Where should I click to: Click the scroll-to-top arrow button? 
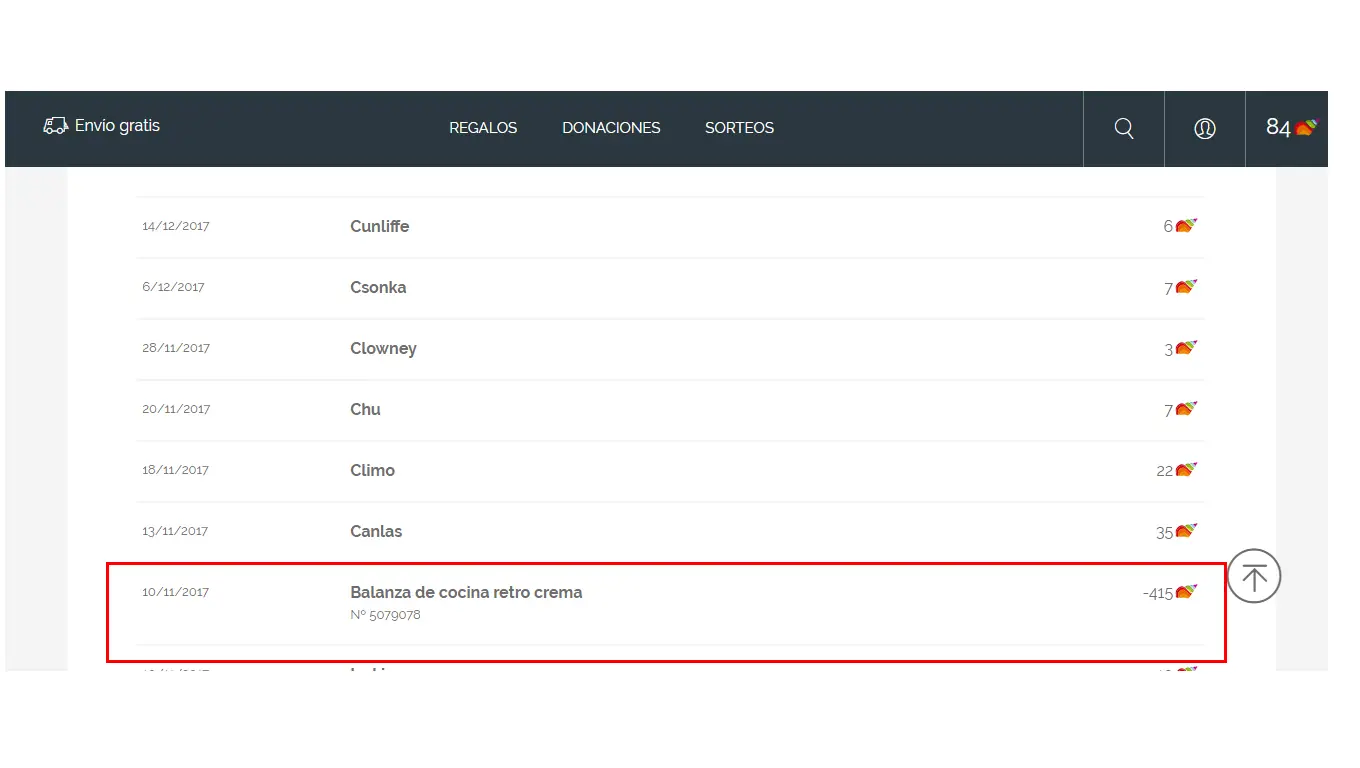[x=1254, y=576]
